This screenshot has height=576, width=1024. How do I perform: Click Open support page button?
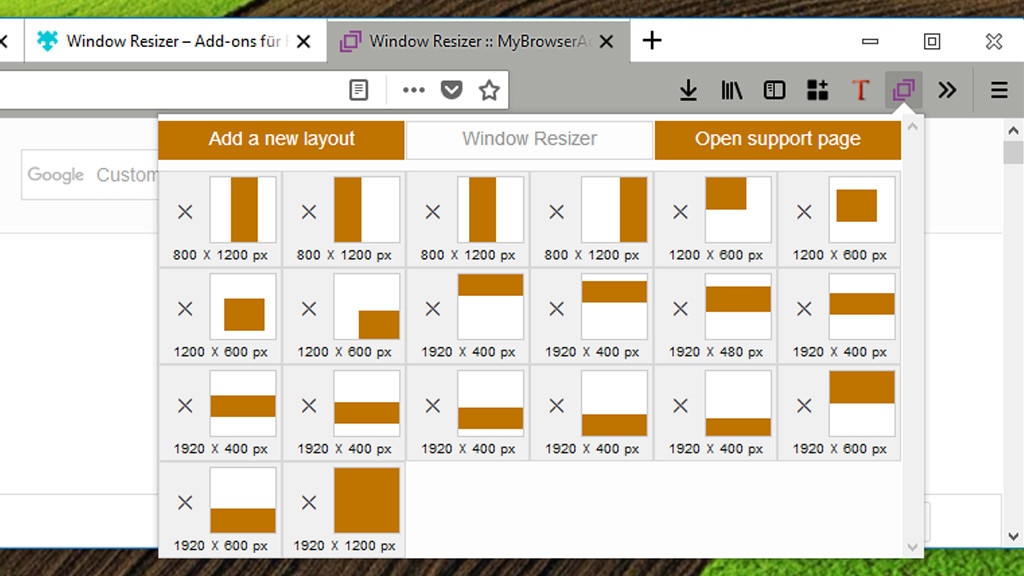click(777, 140)
